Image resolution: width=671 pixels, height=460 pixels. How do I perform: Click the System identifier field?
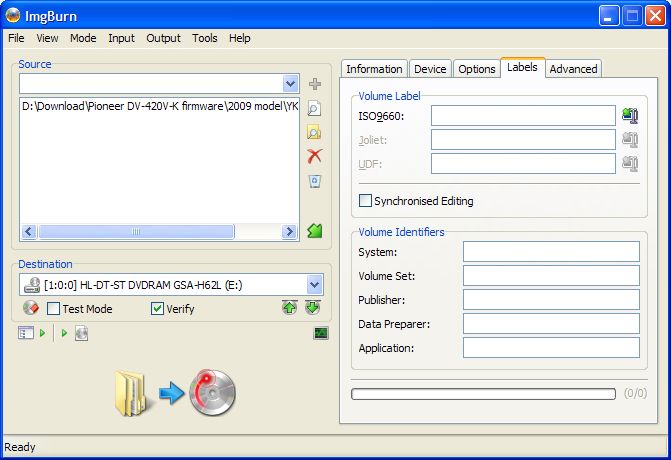pyautogui.click(x=551, y=252)
